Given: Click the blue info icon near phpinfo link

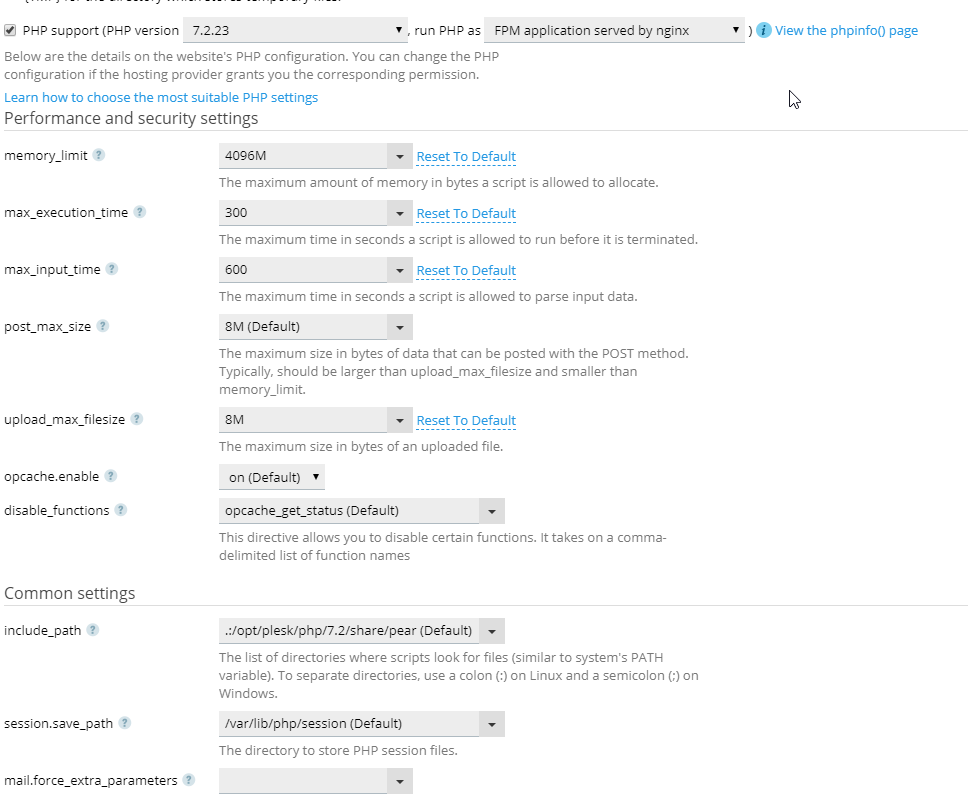Looking at the screenshot, I should tap(764, 30).
